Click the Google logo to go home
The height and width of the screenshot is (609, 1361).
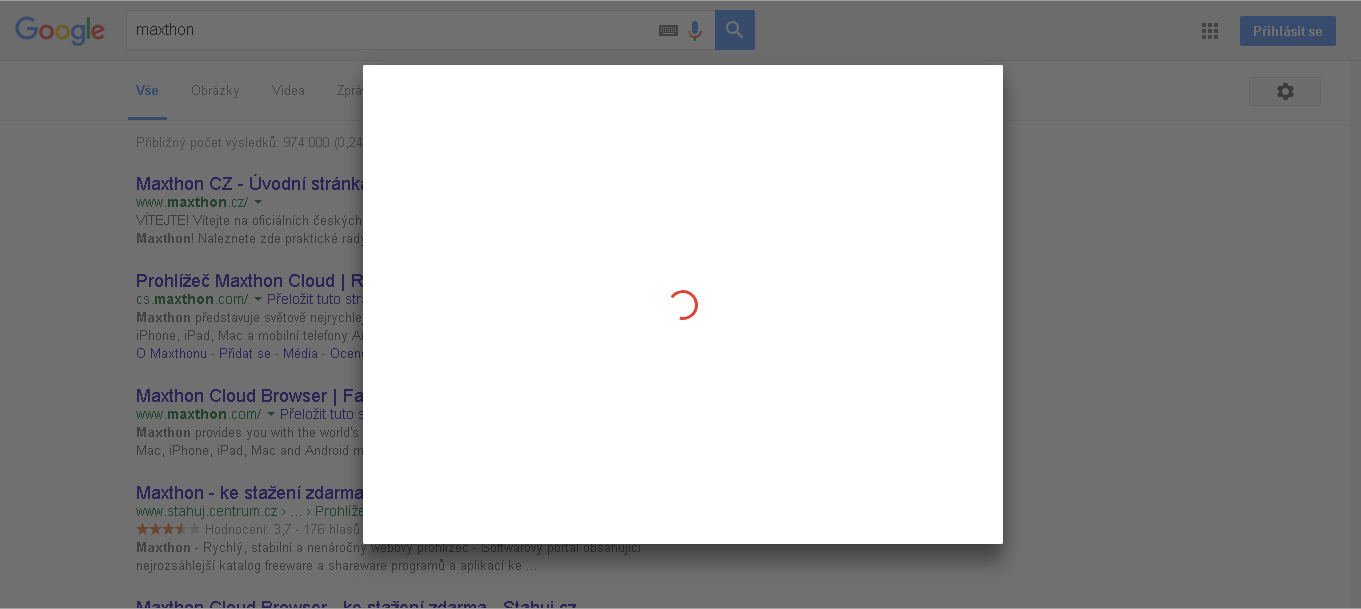60,30
